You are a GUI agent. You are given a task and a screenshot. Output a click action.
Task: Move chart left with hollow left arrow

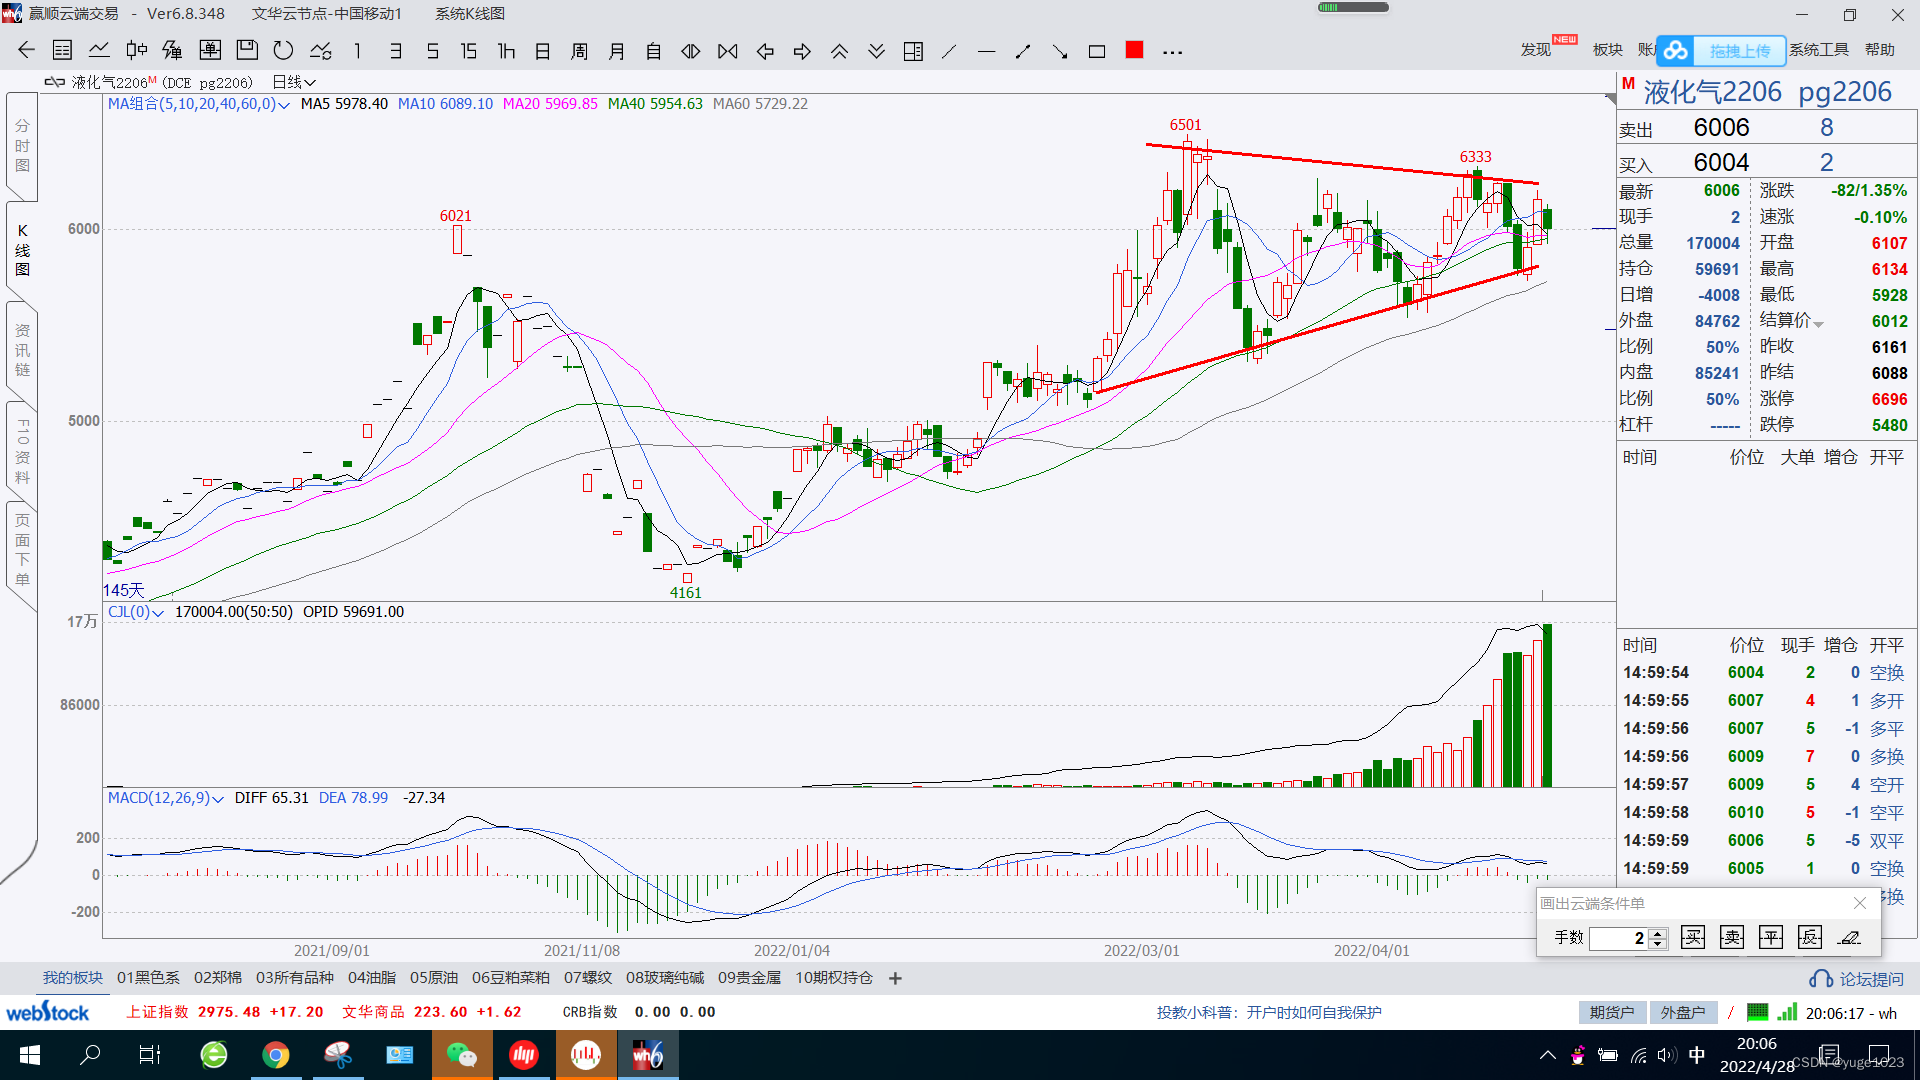pos(765,50)
